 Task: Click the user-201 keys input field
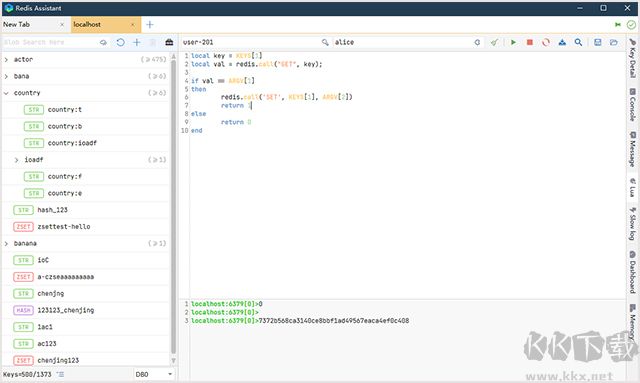tap(251, 42)
